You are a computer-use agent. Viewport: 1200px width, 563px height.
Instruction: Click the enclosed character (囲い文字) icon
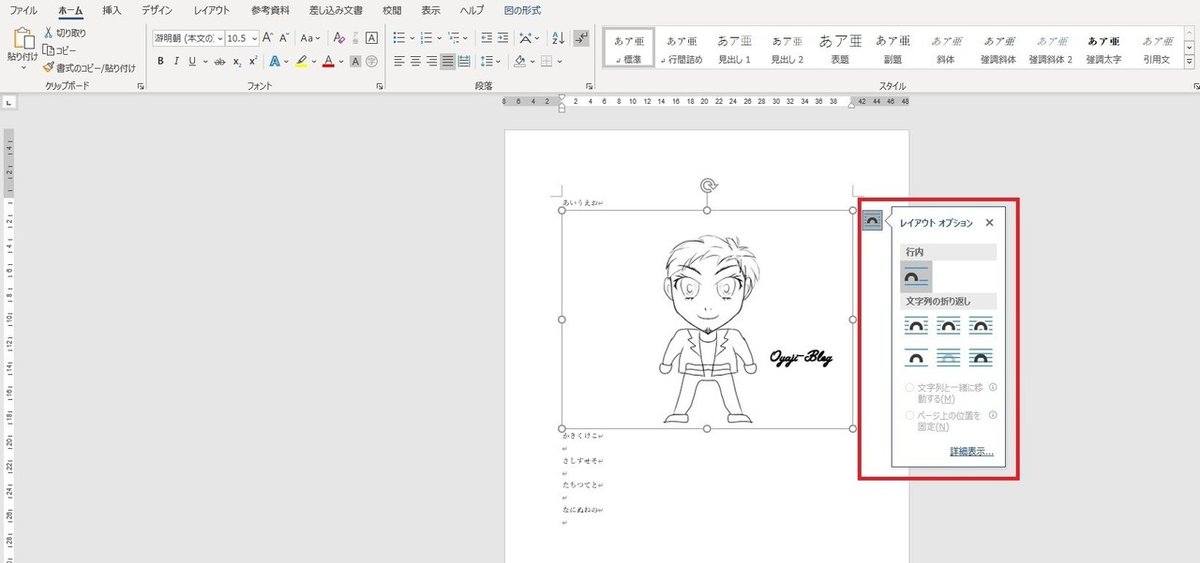[372, 61]
